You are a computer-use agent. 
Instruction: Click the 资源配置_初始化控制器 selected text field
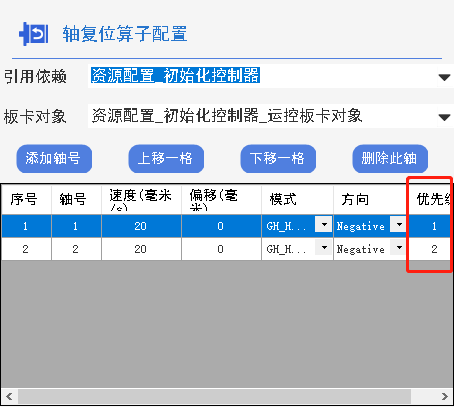pos(262,76)
